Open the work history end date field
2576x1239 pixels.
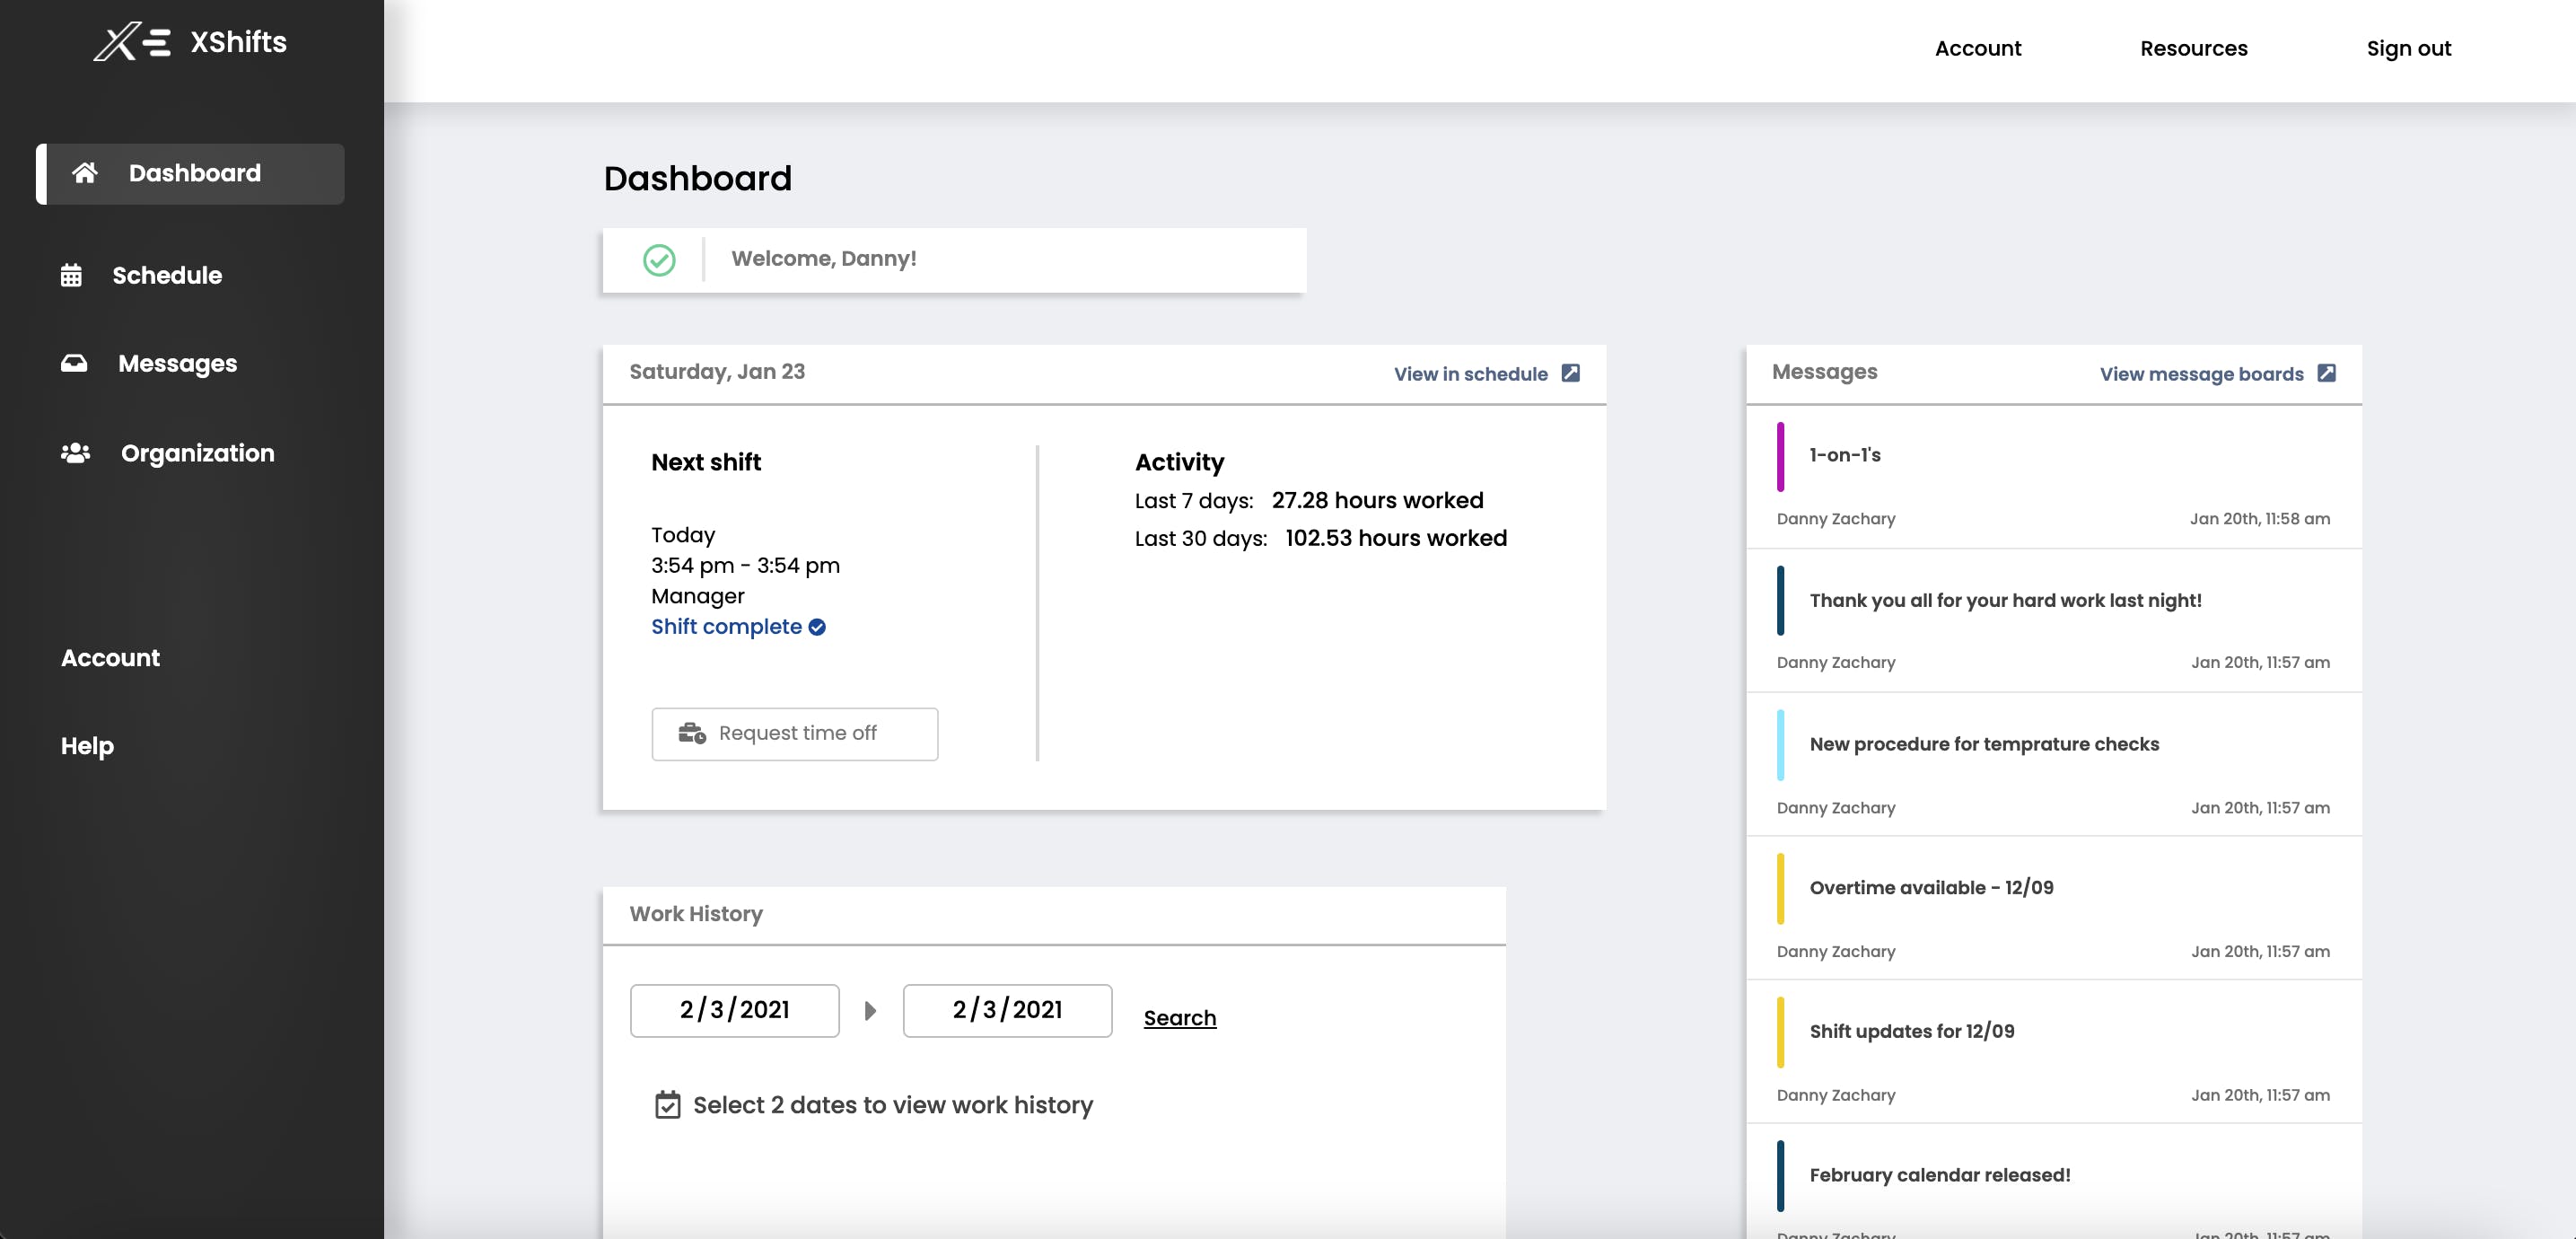1007,1010
